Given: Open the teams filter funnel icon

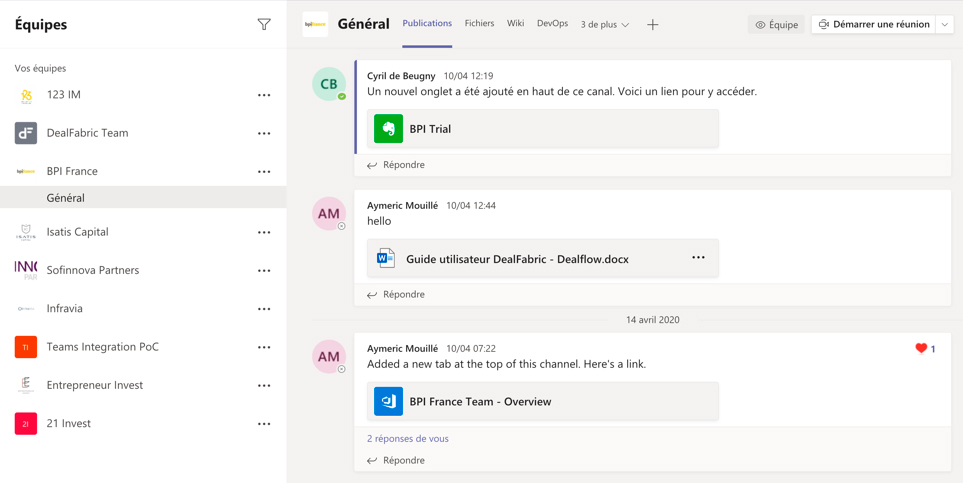Looking at the screenshot, I should 264,25.
